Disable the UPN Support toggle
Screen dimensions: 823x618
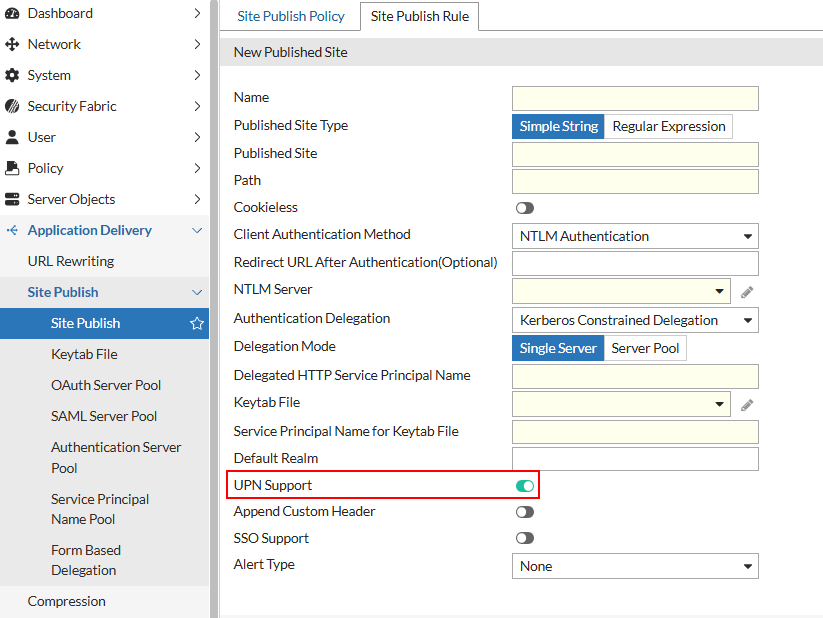point(524,486)
